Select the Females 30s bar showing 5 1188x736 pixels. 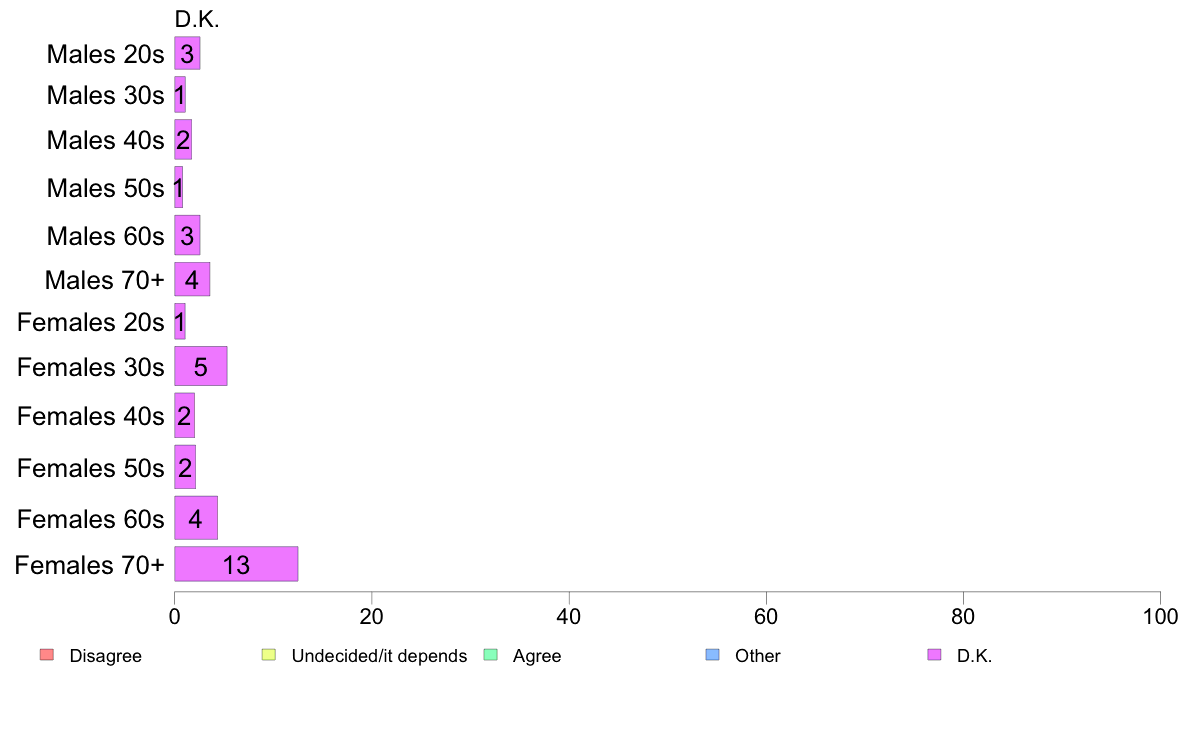(x=201, y=366)
